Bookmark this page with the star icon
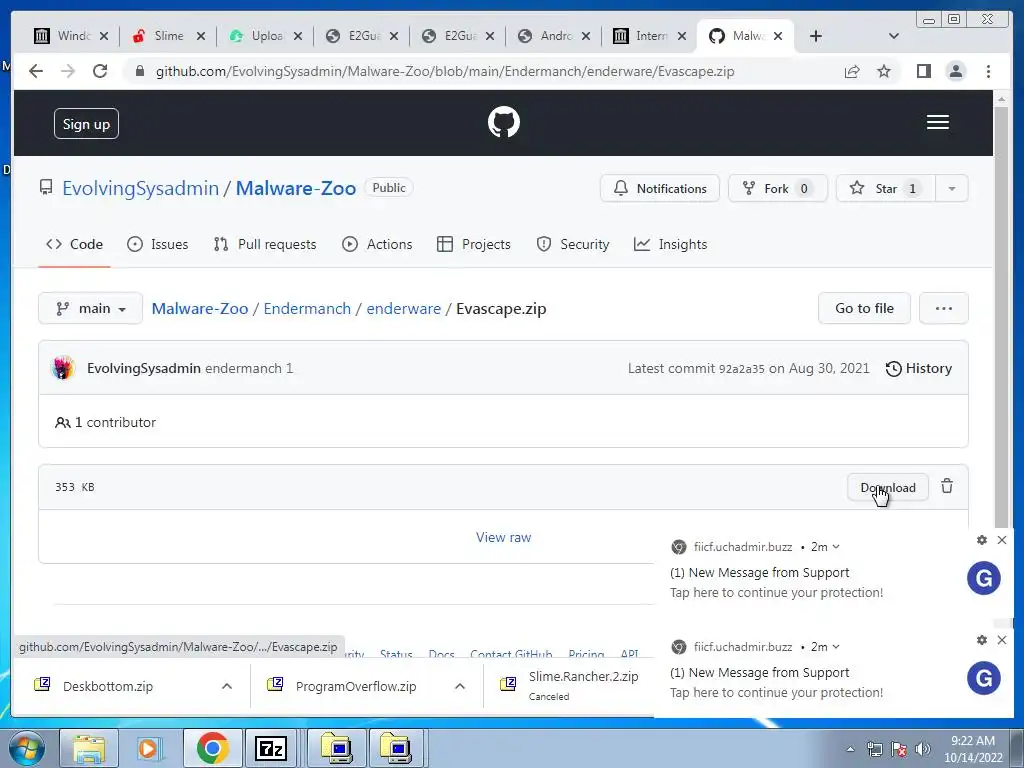Screen dimensions: 1024x768 884,71
